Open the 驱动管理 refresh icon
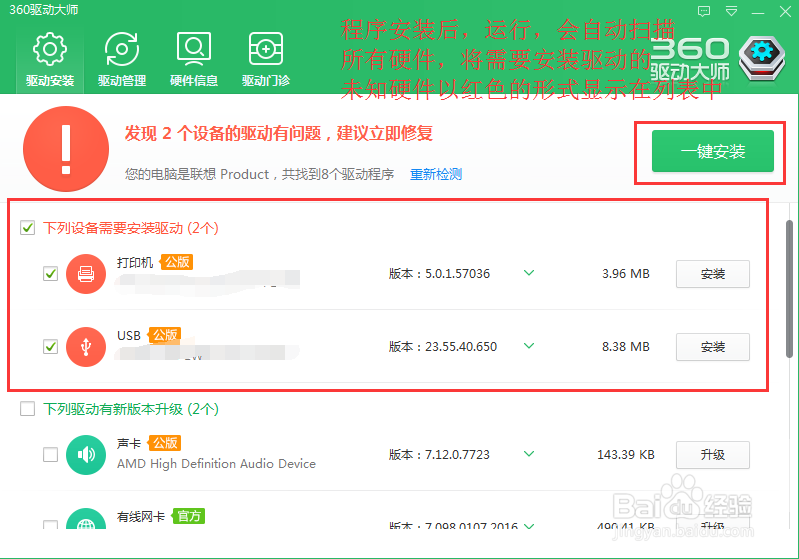Screen dimensions: 799x559 122,49
